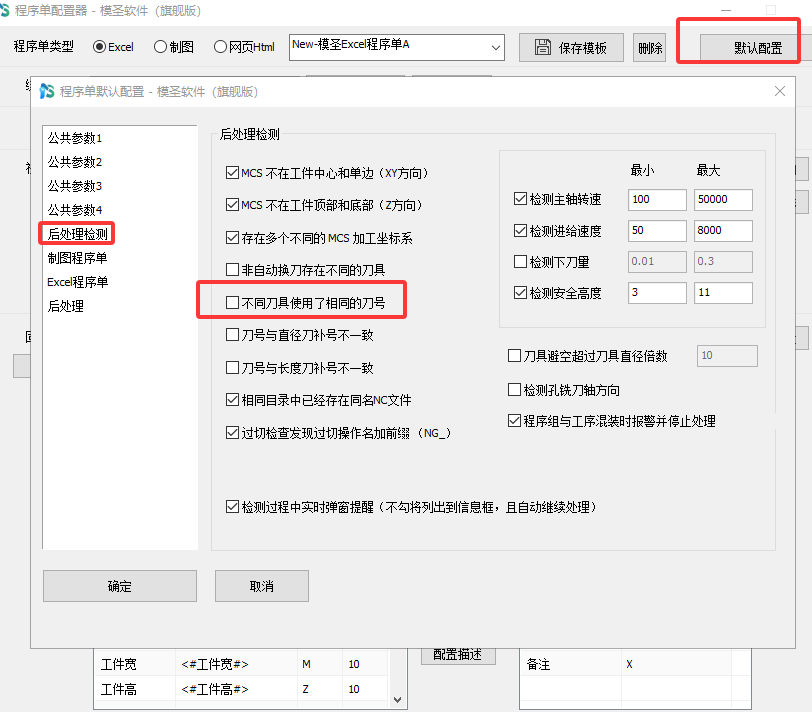Edit spindle speed maximum field 50000
This screenshot has height=712, width=812.
coord(723,199)
